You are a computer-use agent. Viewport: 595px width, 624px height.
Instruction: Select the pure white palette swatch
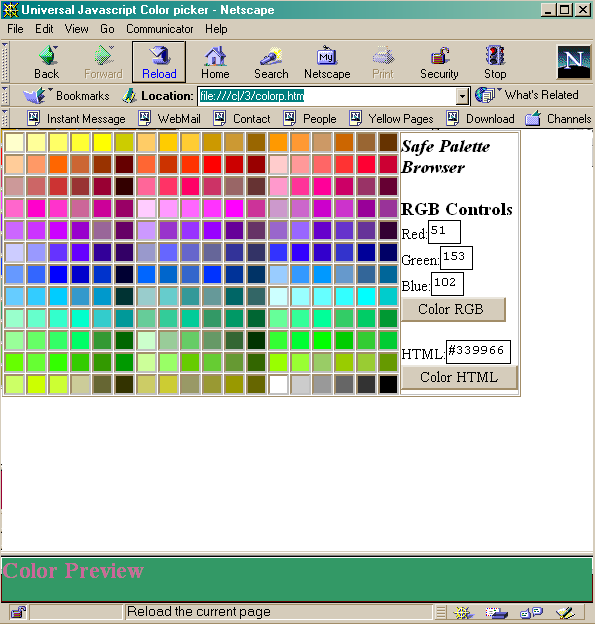(278, 384)
